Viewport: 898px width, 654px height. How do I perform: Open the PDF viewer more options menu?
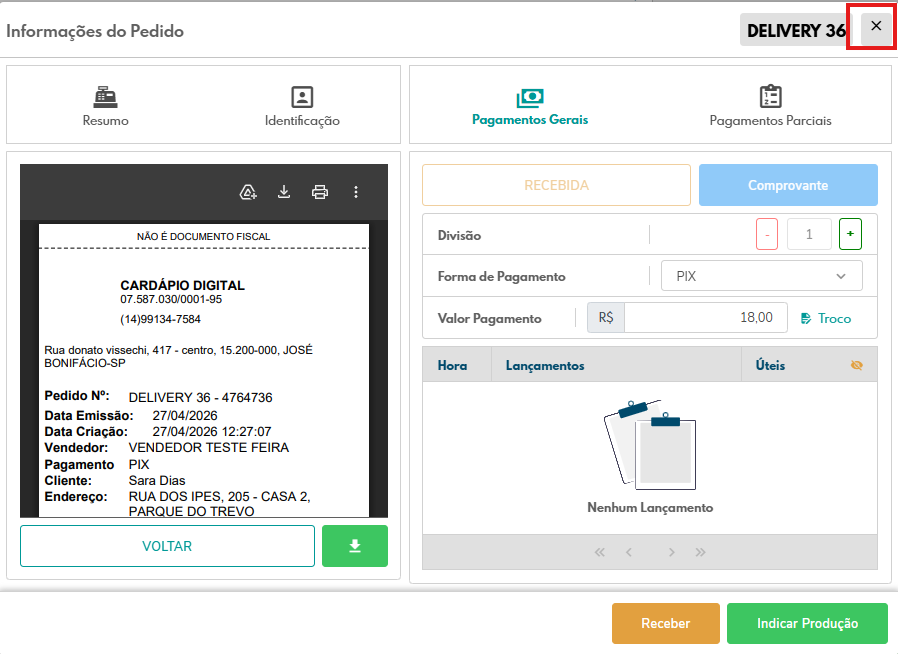[355, 192]
